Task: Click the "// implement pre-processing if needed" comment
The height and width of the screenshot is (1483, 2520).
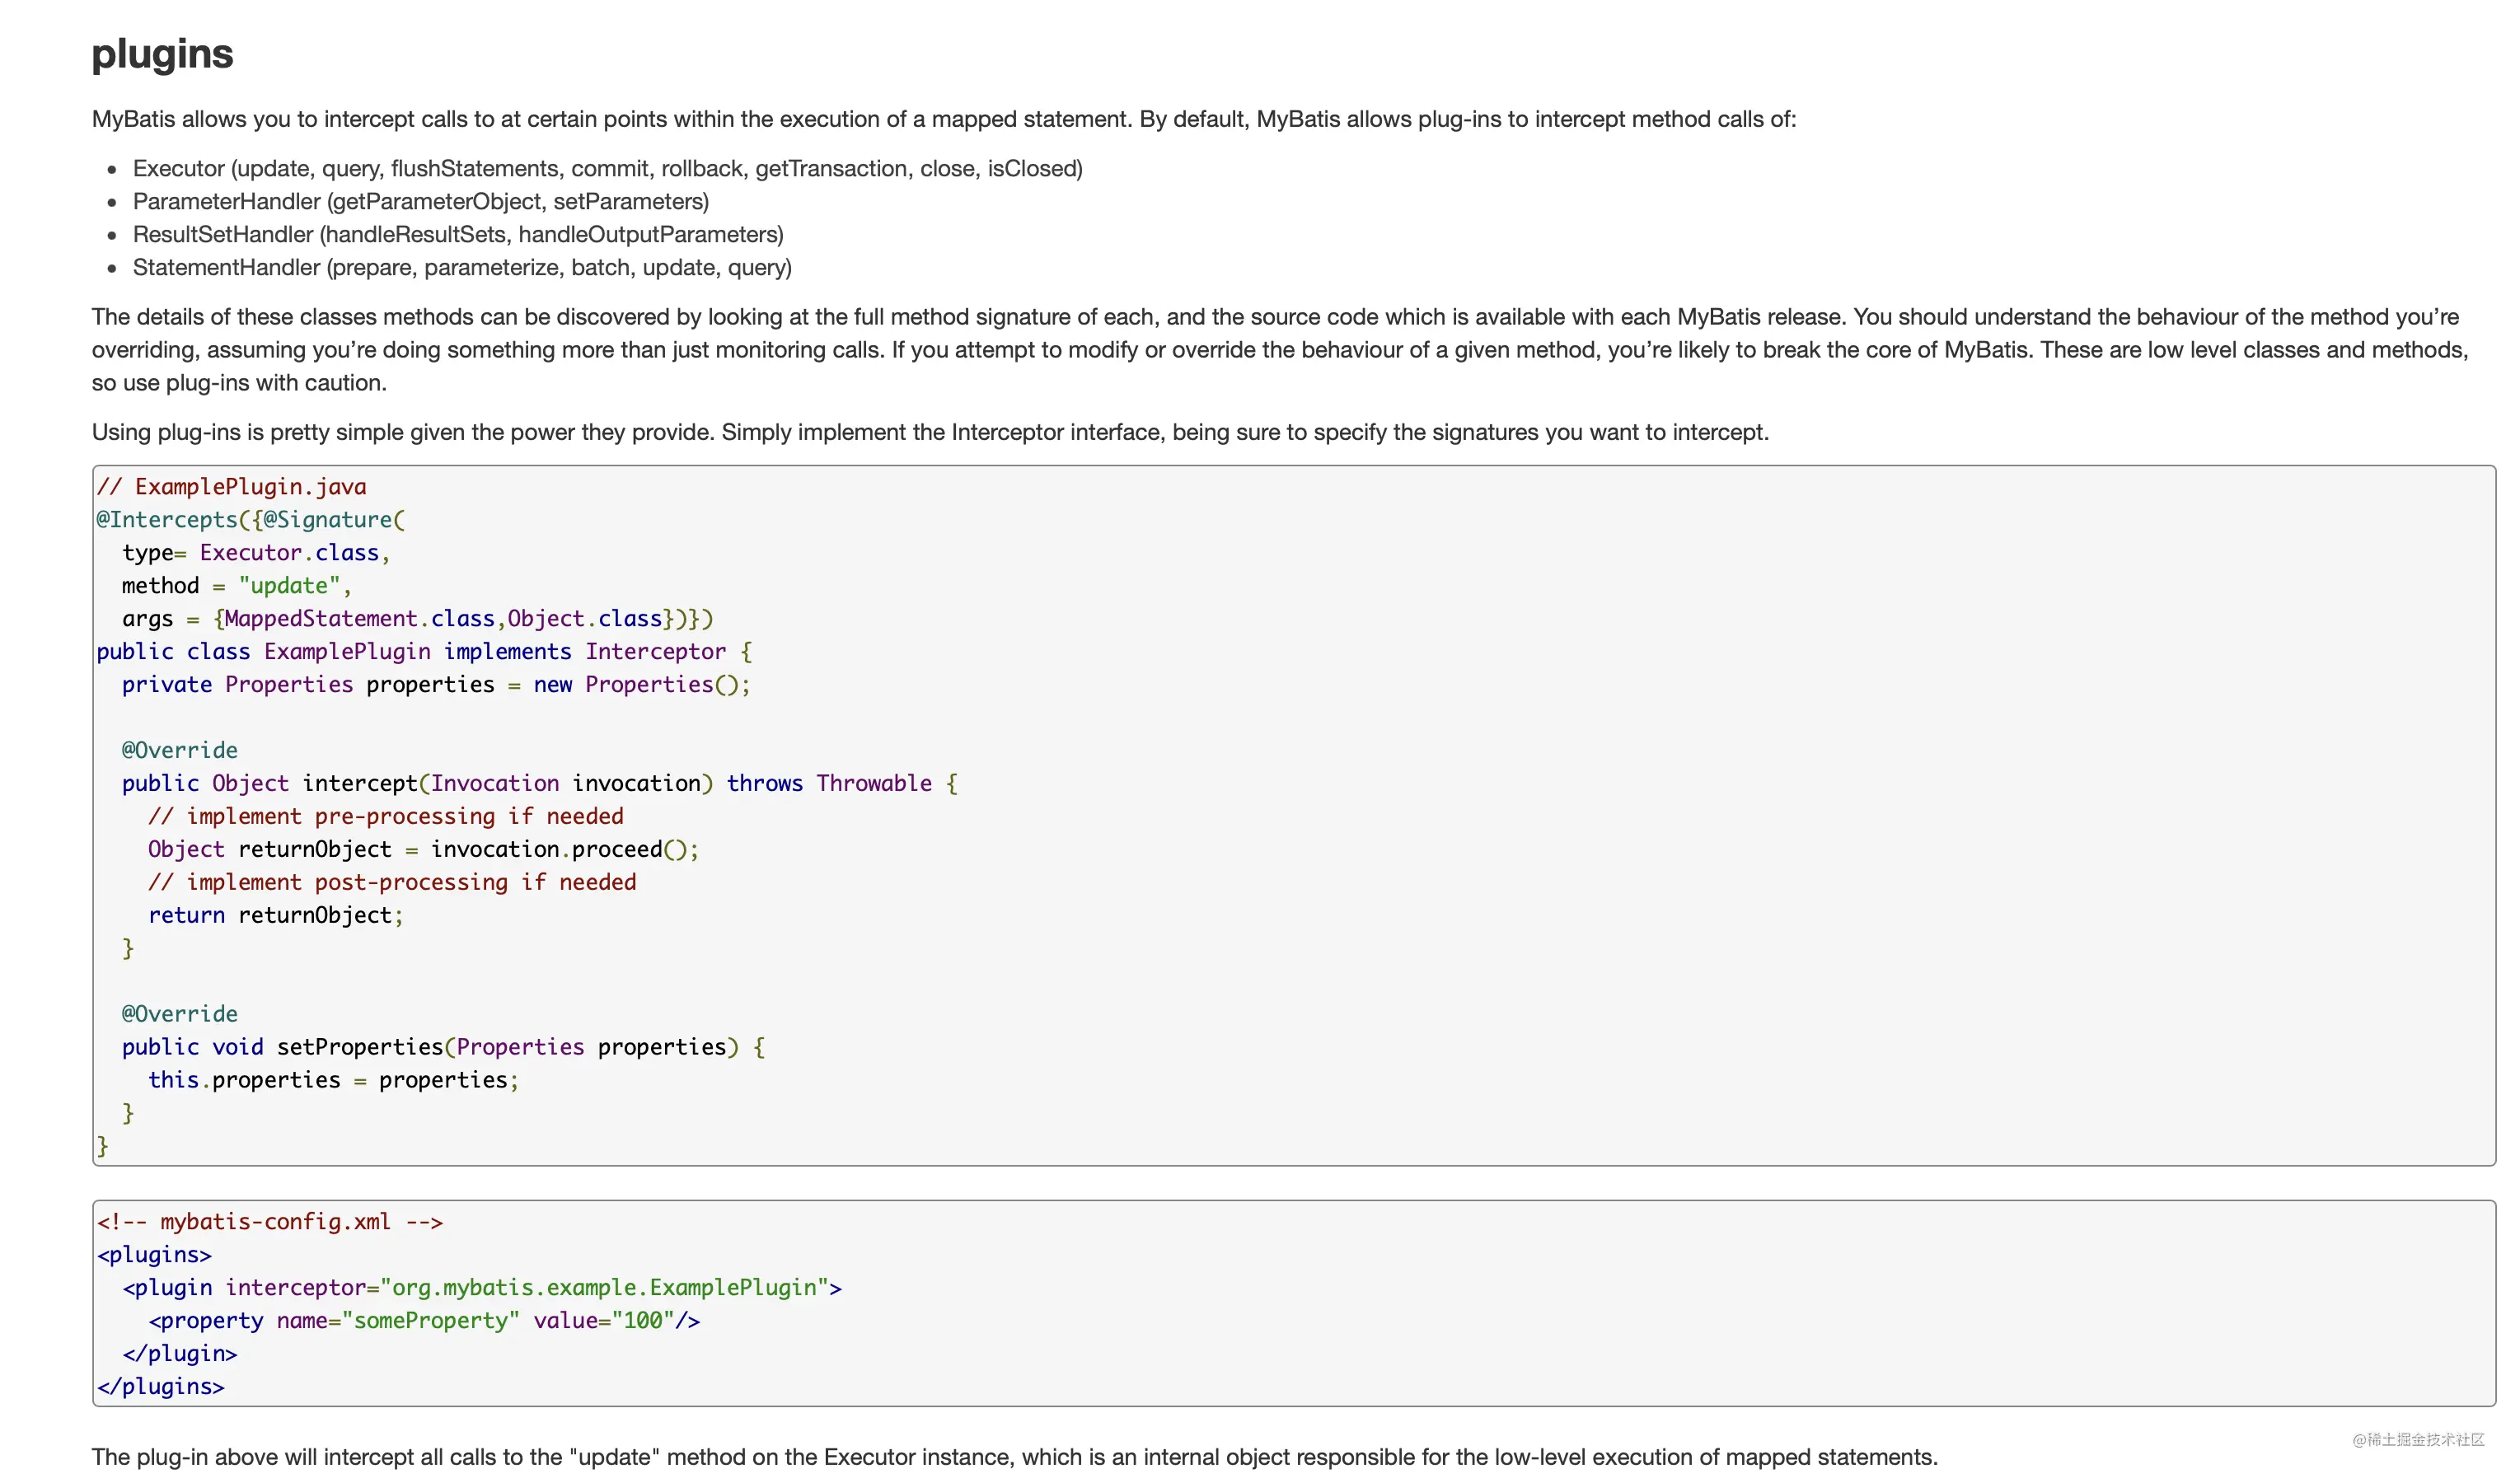Action: click(x=386, y=816)
